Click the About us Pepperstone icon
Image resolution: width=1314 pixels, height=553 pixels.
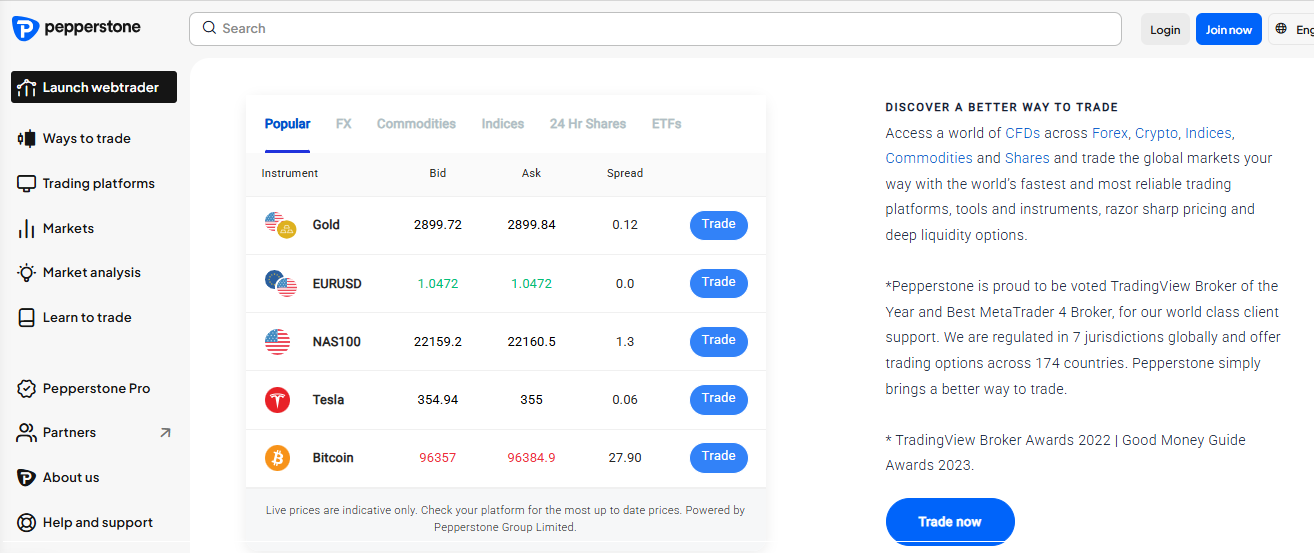pyautogui.click(x=27, y=478)
